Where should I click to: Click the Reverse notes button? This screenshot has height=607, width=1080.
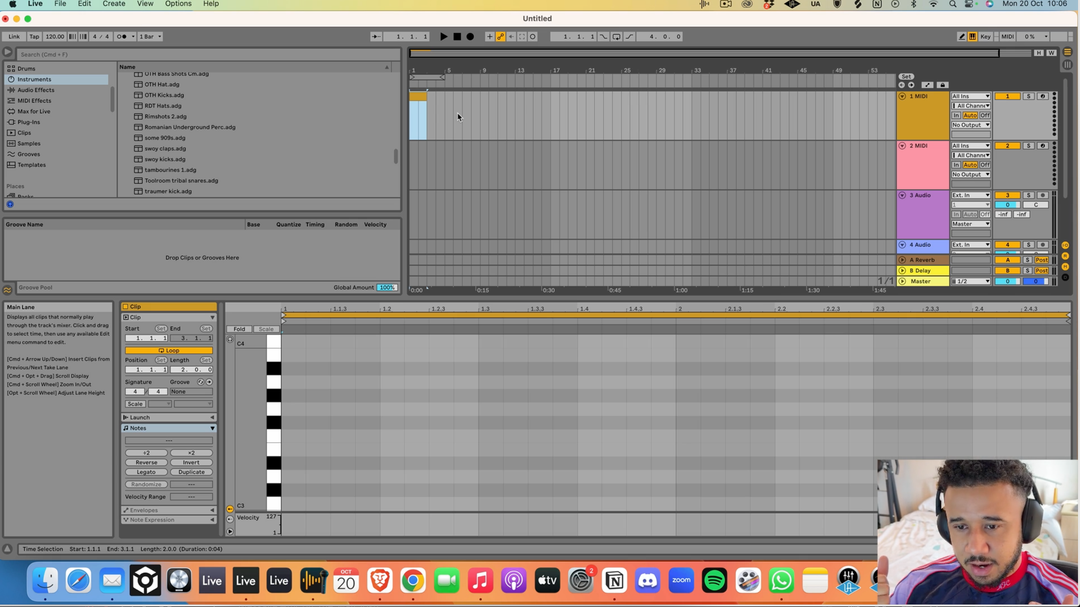[x=147, y=462]
